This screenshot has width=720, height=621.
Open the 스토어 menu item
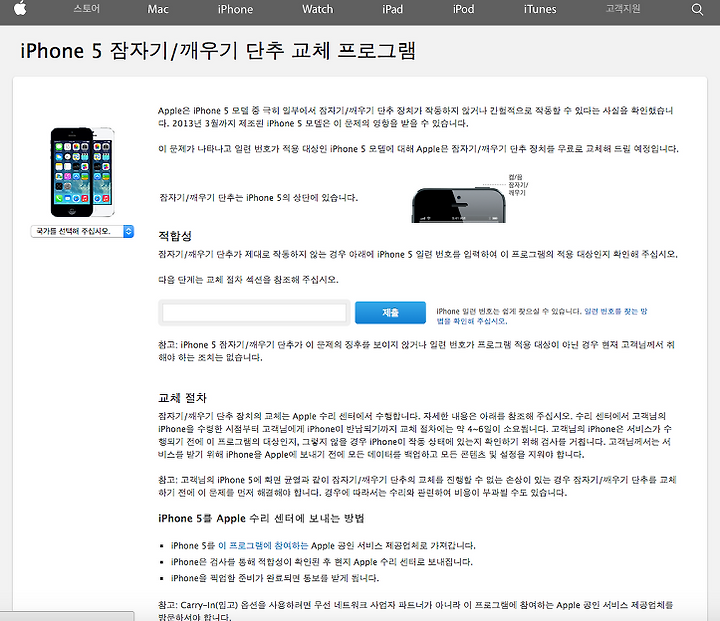87,9
